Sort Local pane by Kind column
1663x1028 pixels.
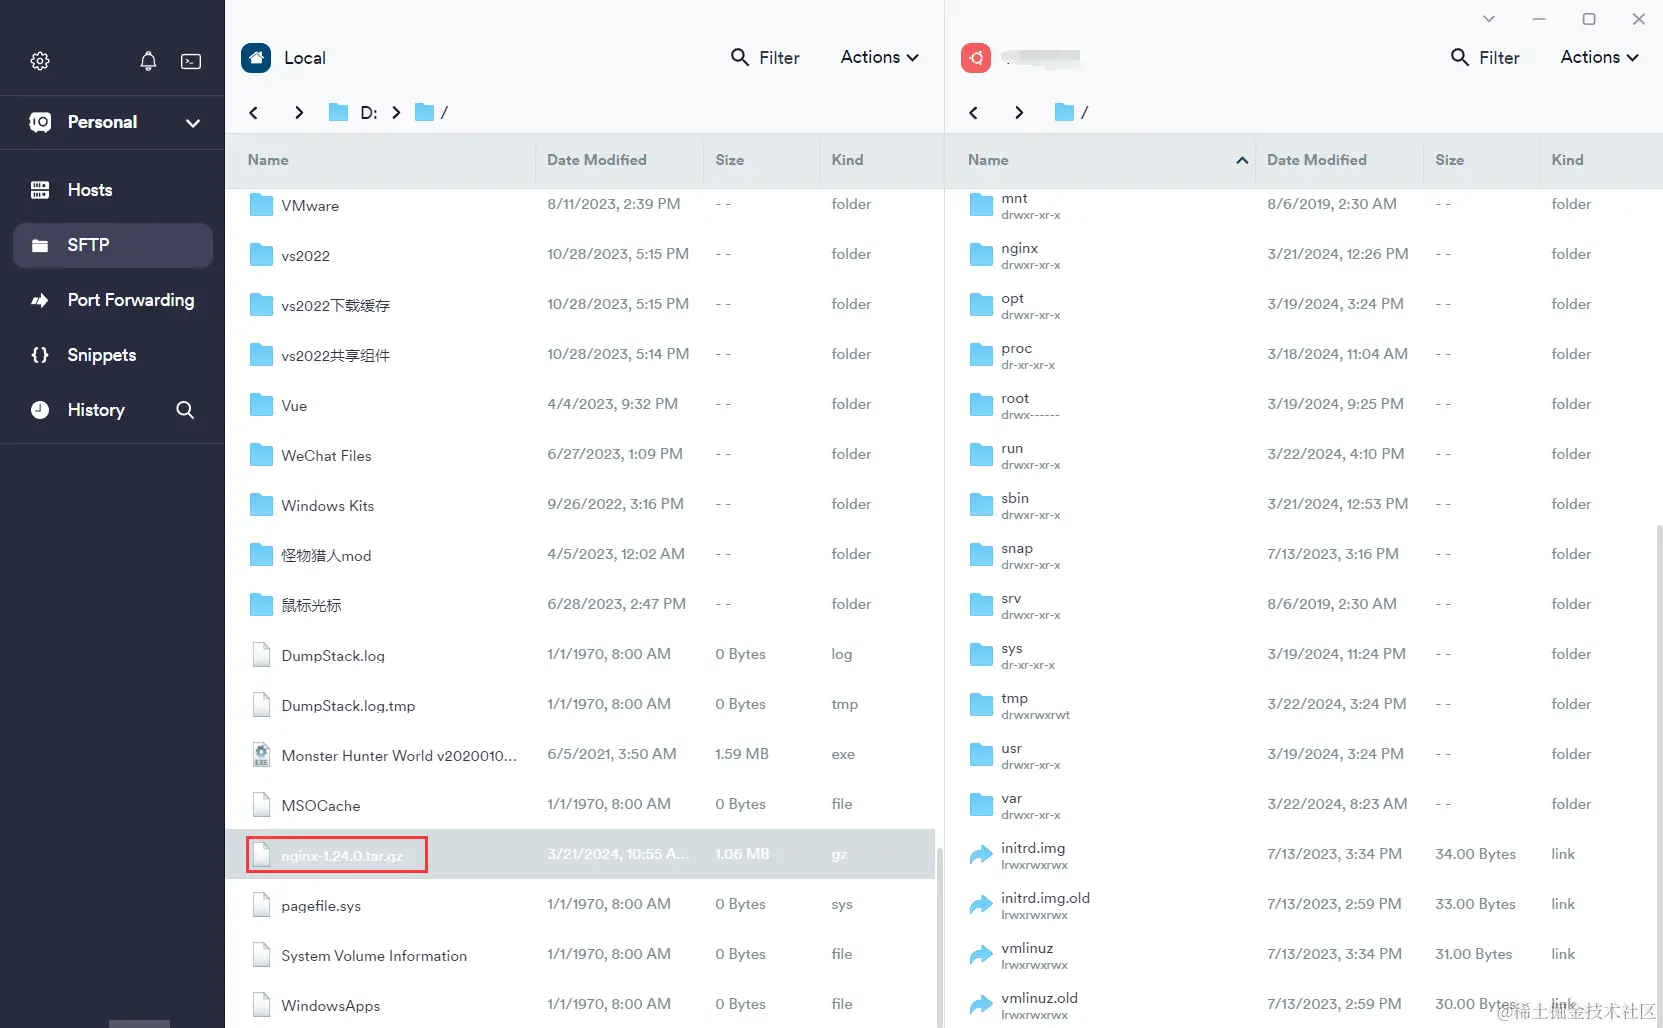847,160
